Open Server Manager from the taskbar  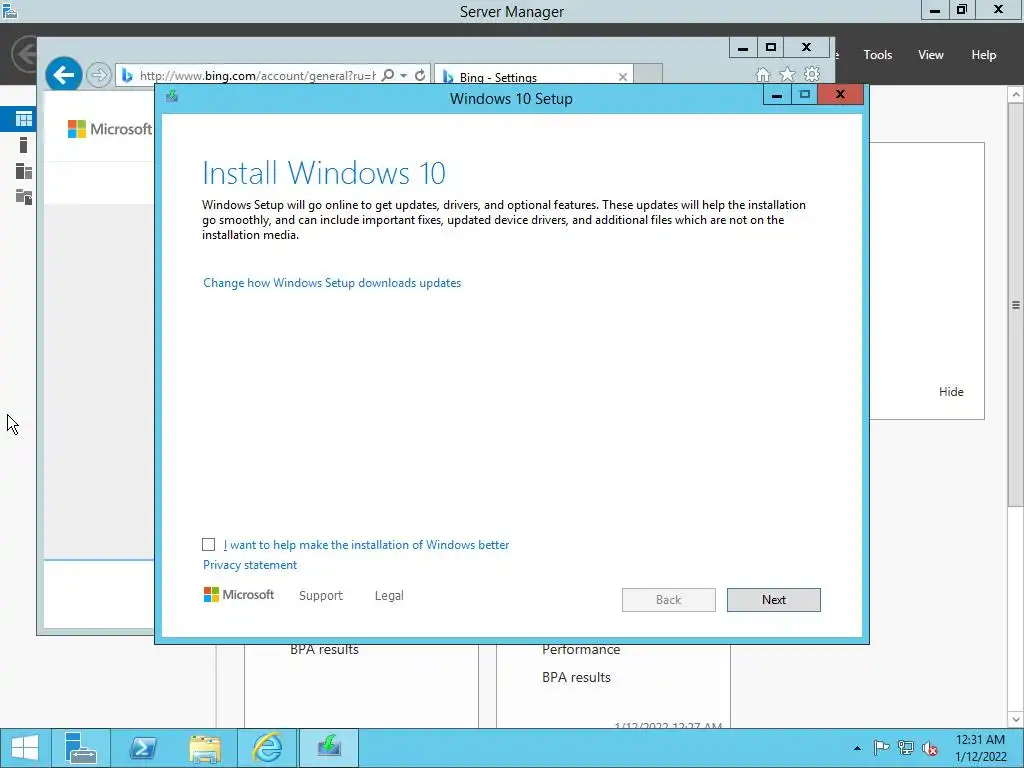coord(81,748)
